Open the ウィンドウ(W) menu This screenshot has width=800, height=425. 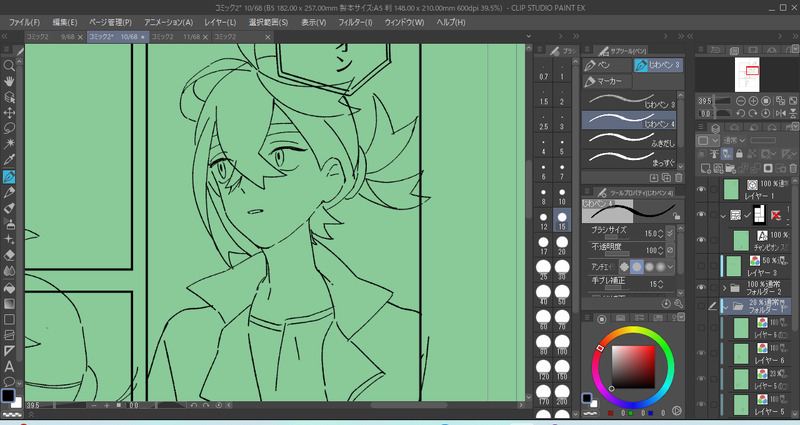click(x=404, y=22)
